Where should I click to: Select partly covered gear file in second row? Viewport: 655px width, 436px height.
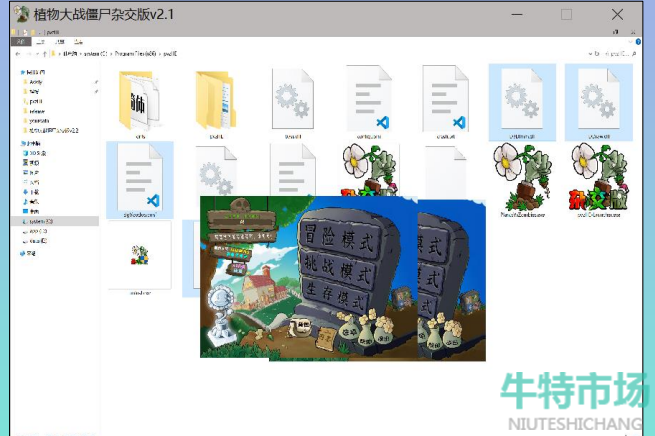coord(216,171)
